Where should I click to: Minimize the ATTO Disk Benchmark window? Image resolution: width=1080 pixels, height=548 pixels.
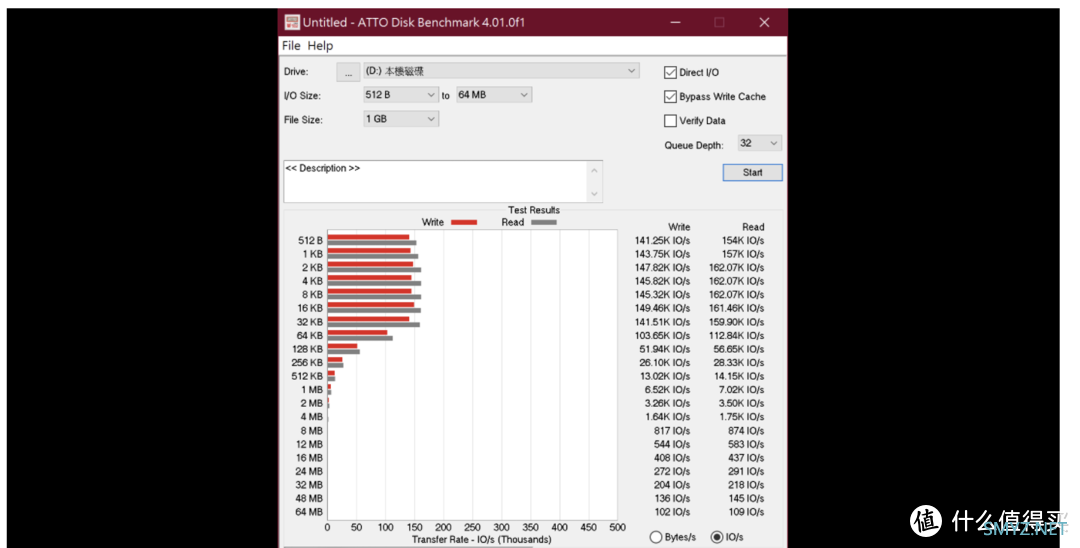[675, 23]
